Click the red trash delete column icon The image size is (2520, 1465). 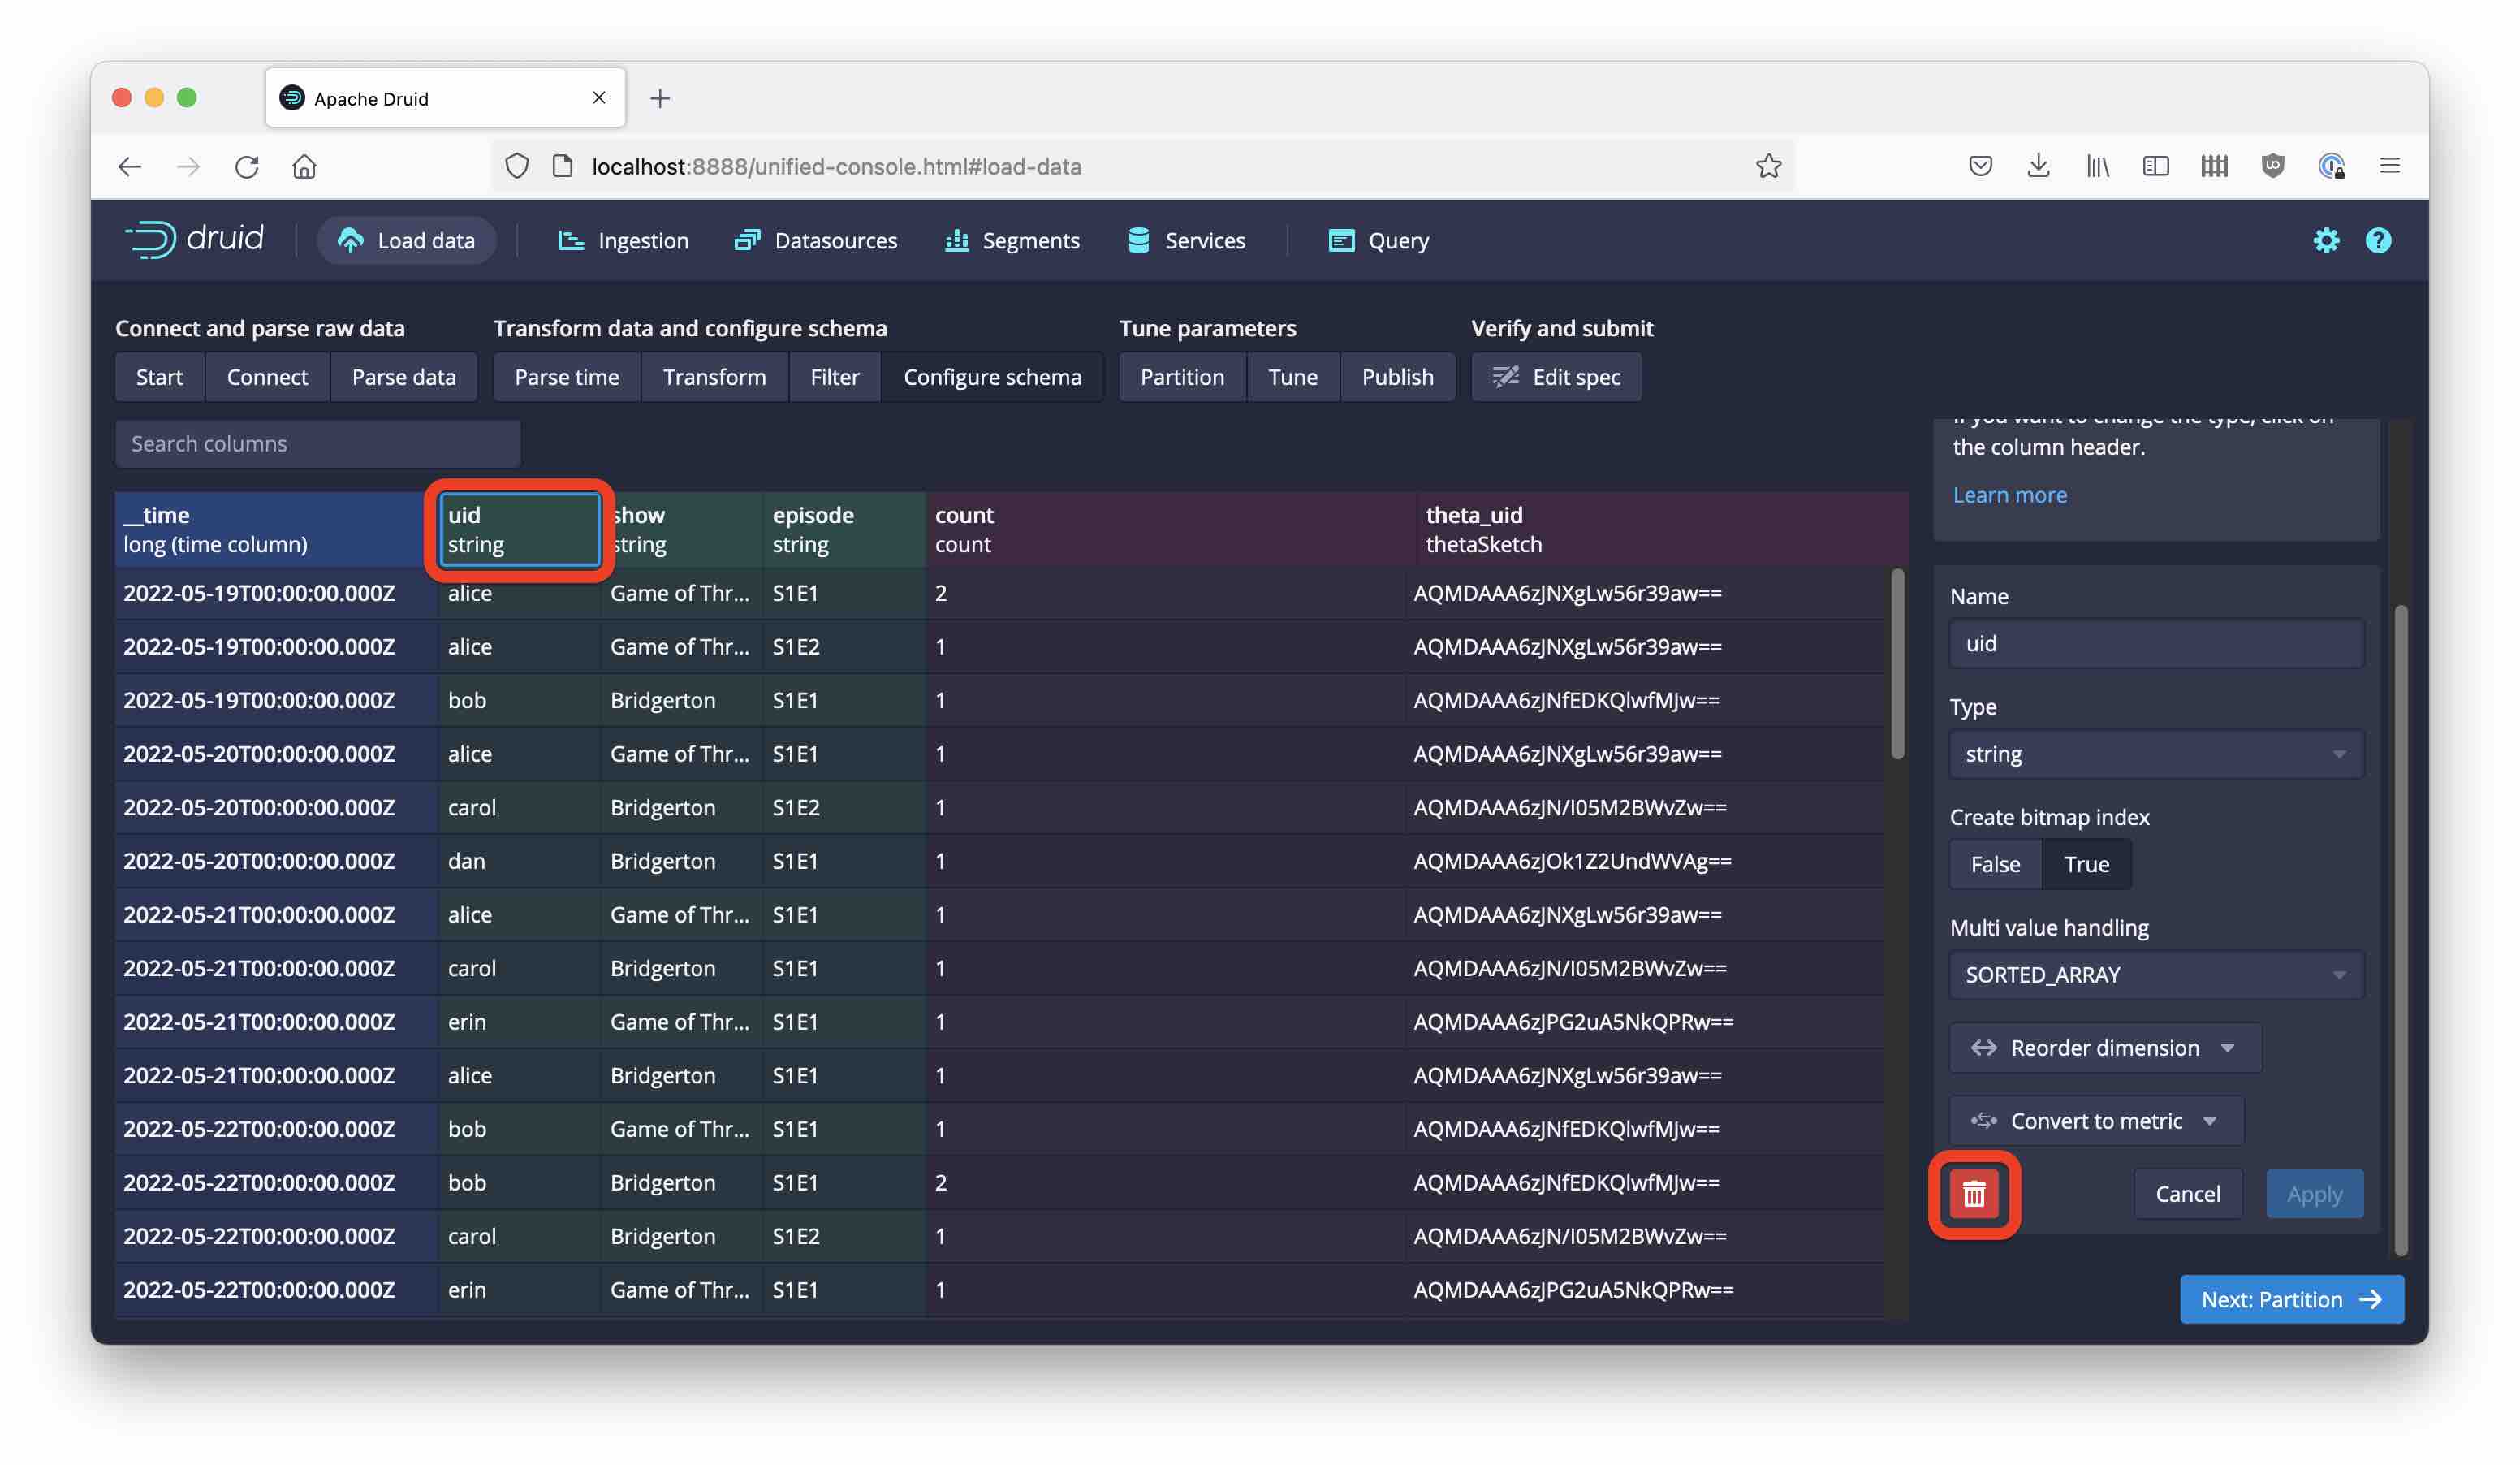point(1973,1193)
